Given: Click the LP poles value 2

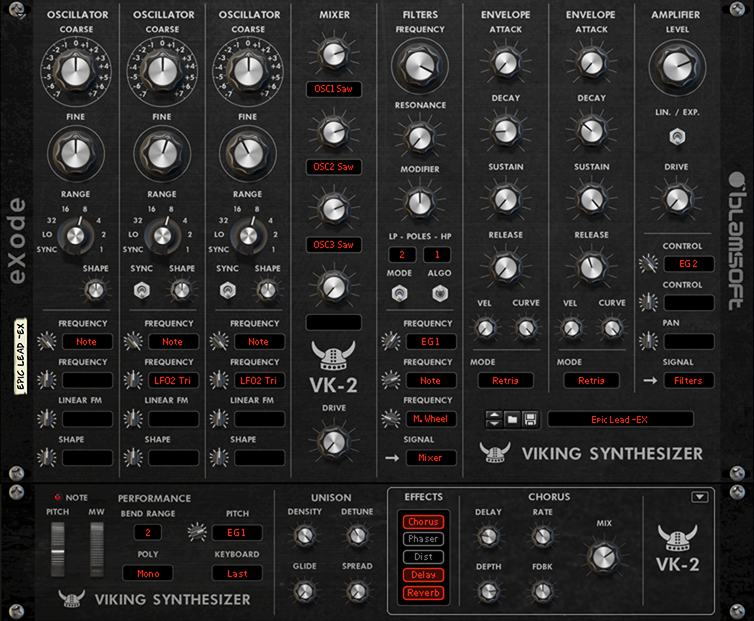Looking at the screenshot, I should (x=402, y=255).
